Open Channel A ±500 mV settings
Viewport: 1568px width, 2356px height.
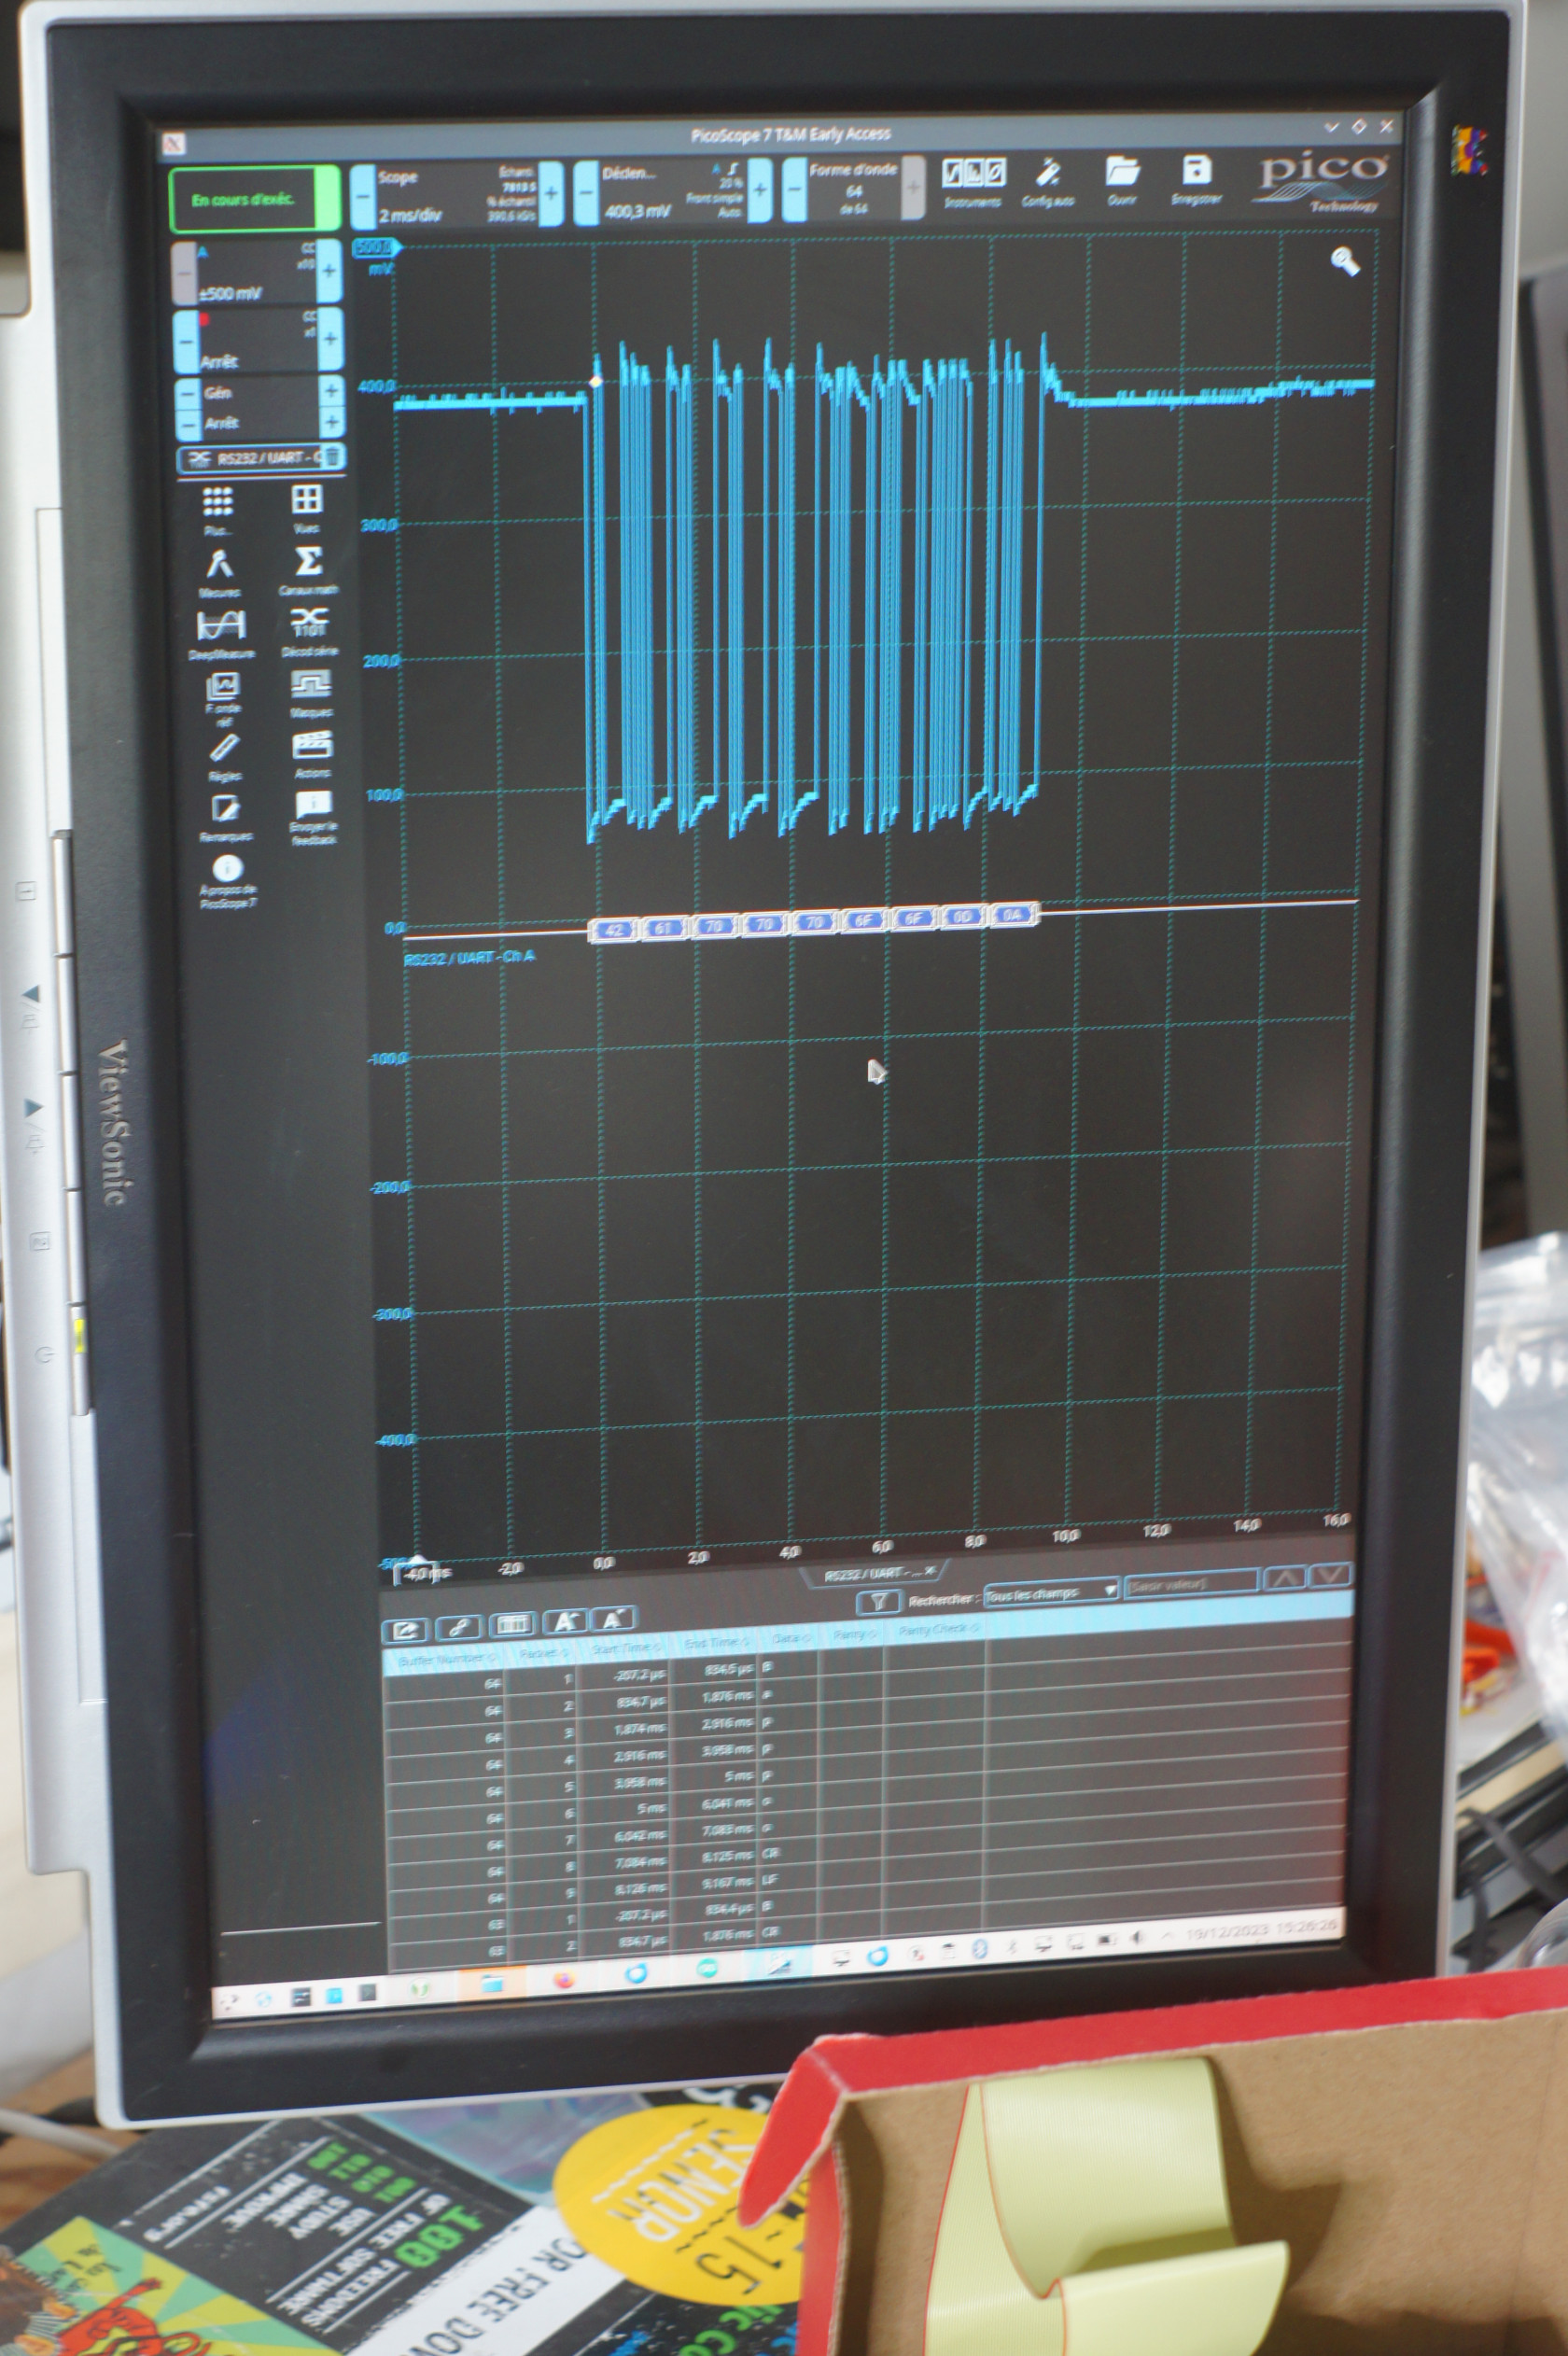[257, 272]
